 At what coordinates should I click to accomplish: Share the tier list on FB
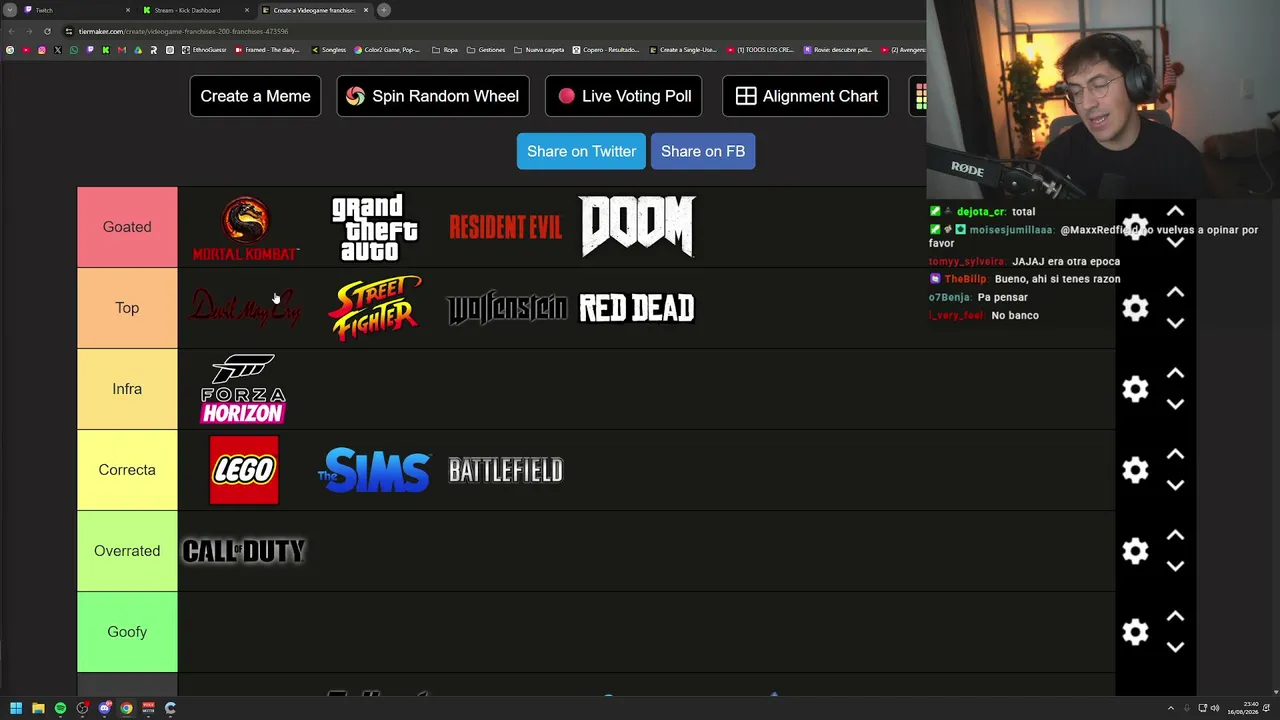click(703, 151)
